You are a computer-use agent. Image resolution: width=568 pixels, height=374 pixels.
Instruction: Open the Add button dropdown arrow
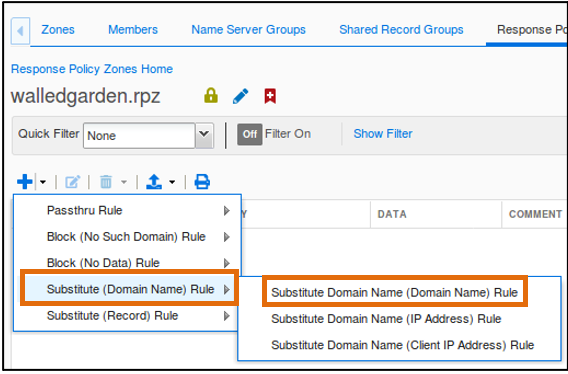coord(43,182)
